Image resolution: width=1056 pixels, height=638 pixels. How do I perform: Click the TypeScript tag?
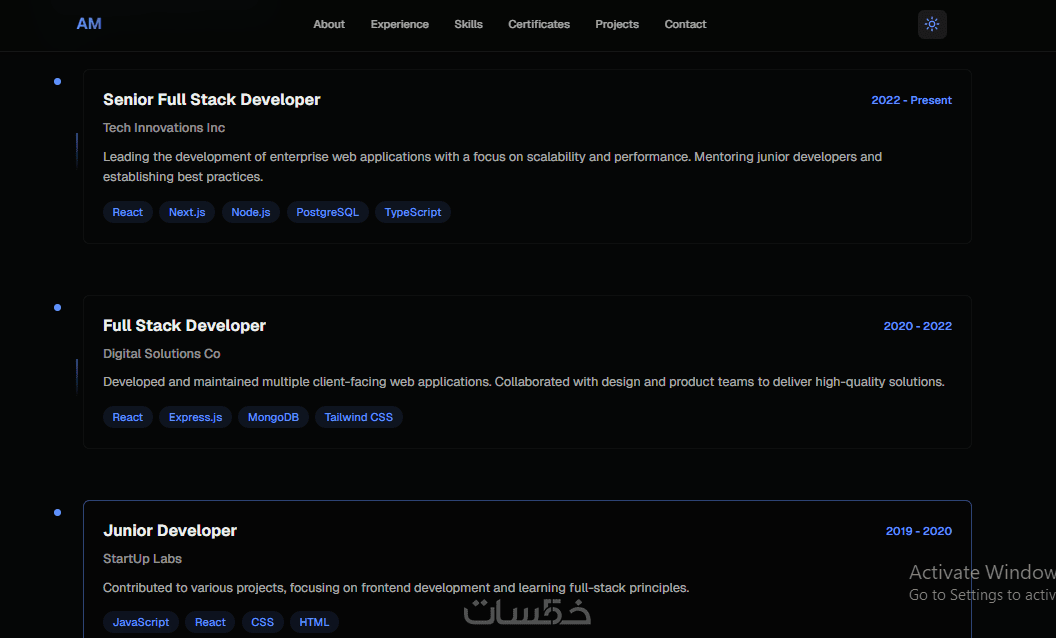pos(413,212)
